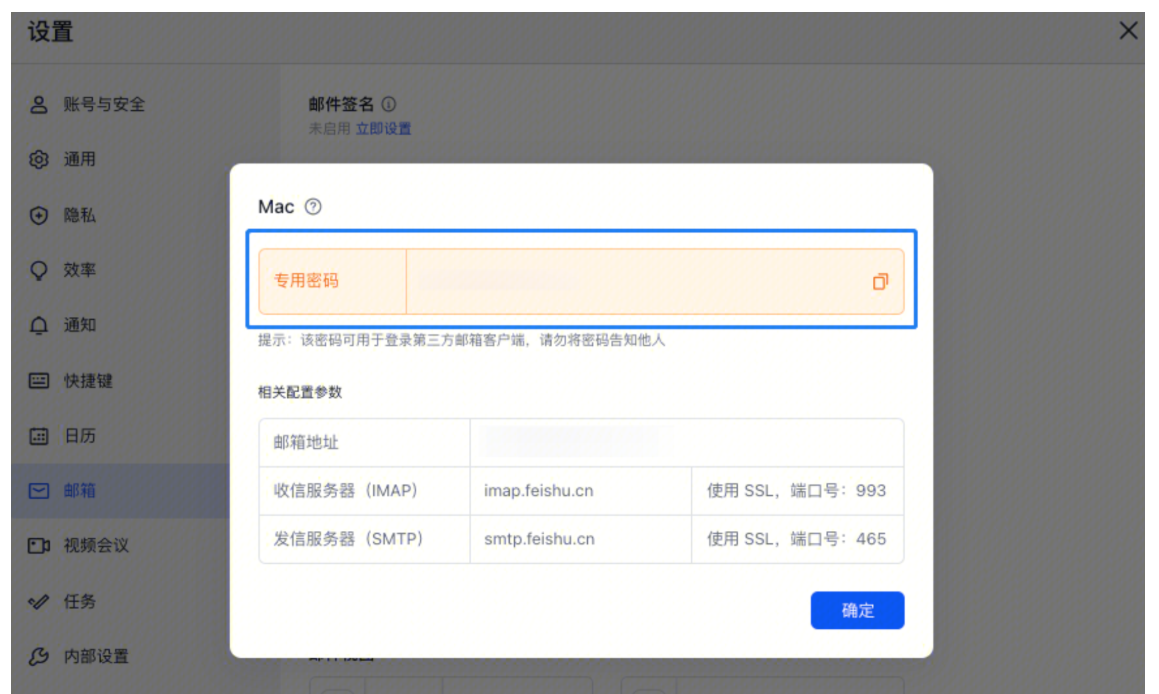Click the account and security person icon

[x=38, y=104]
